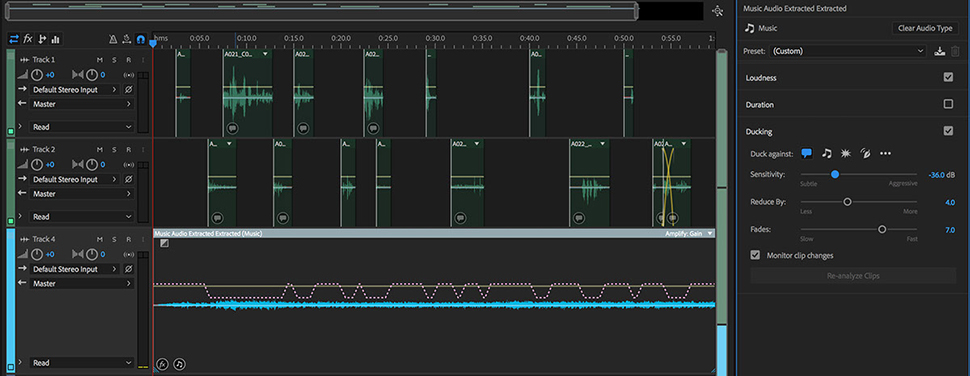Open Track 2 Read automation mode dropdown
This screenshot has width=970, height=376.
pos(81,216)
